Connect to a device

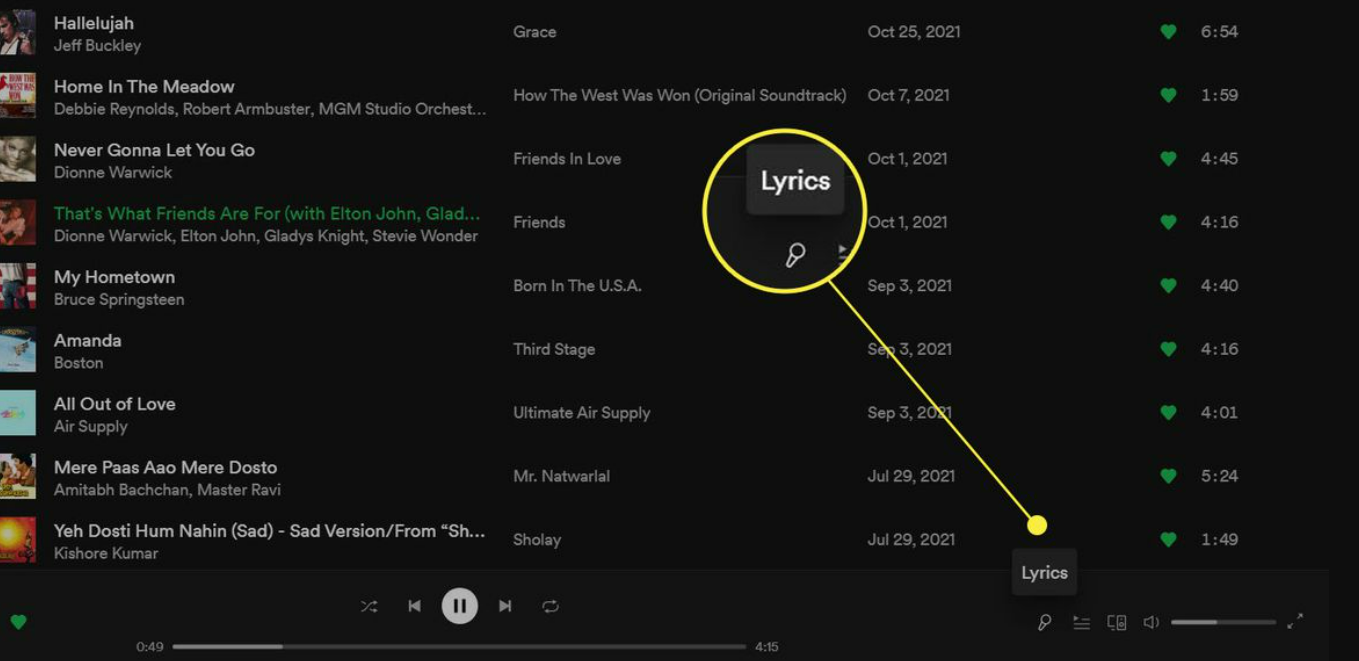tap(1116, 621)
